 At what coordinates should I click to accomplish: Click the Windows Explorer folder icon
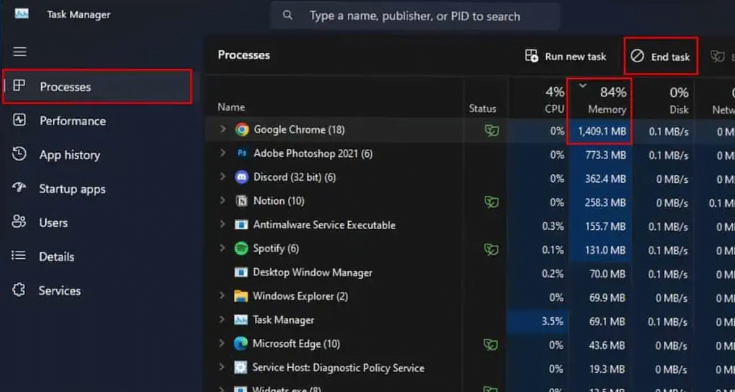point(241,296)
